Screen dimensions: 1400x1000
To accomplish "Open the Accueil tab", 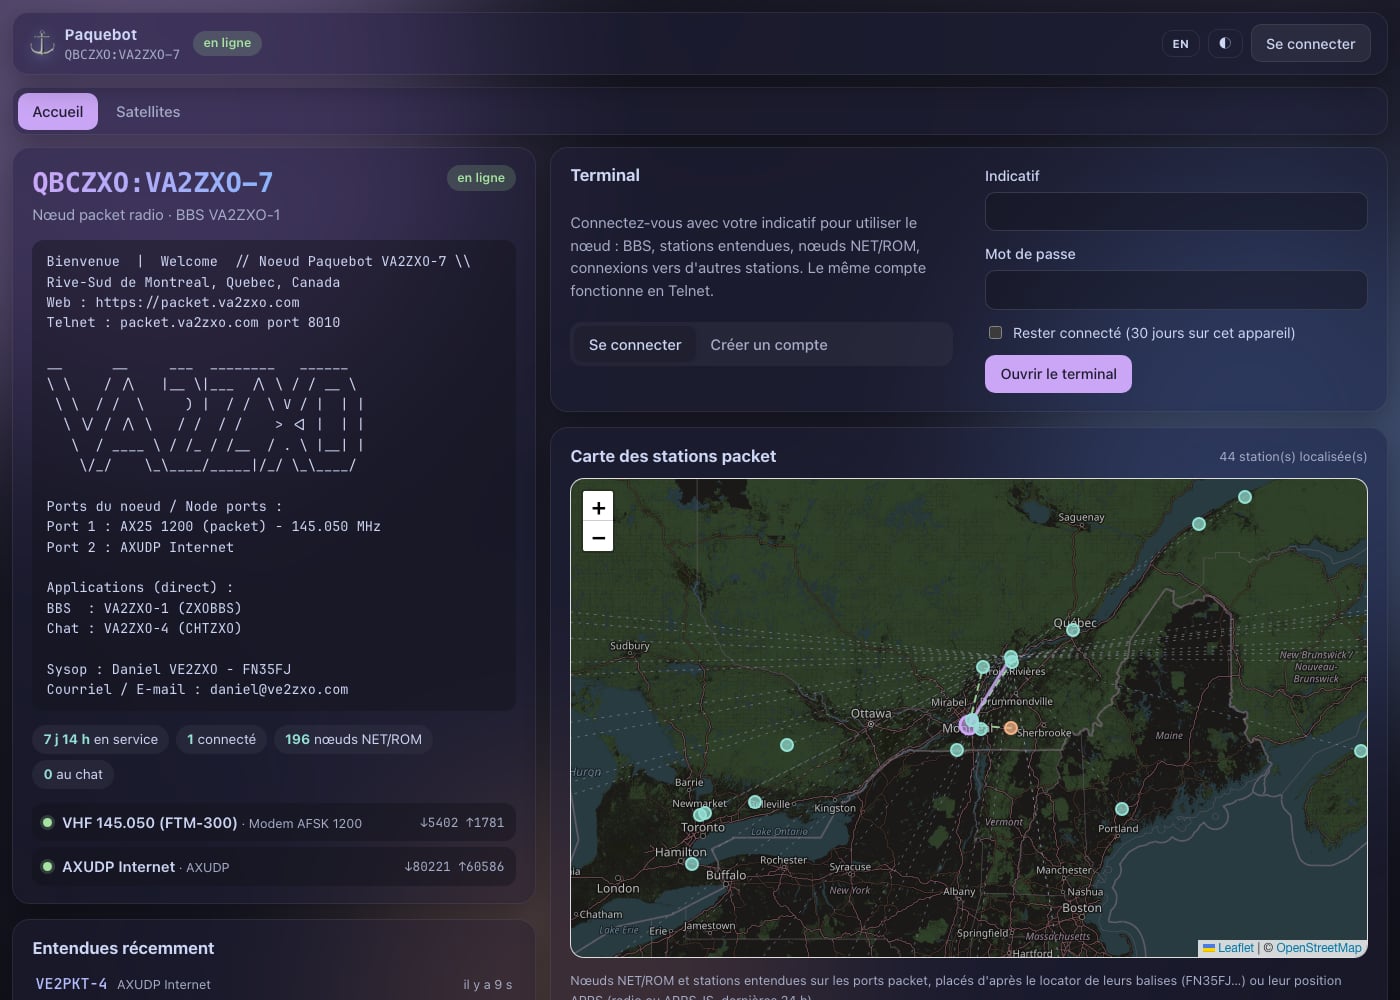I will (x=58, y=112).
